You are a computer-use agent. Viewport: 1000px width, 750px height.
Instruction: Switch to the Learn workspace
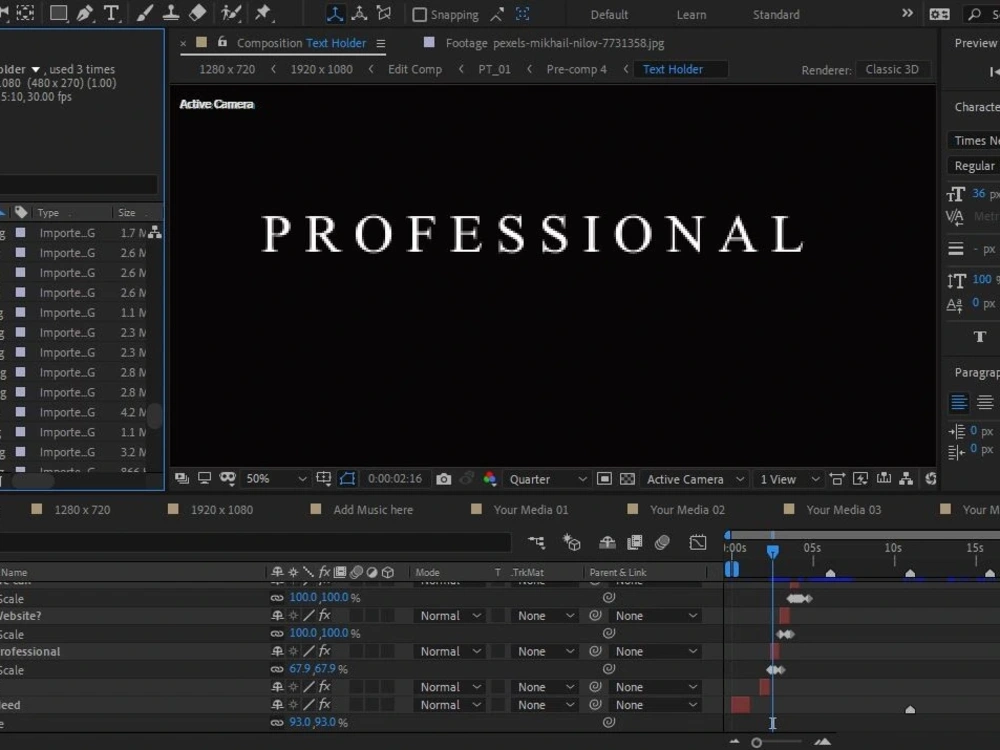coord(691,14)
